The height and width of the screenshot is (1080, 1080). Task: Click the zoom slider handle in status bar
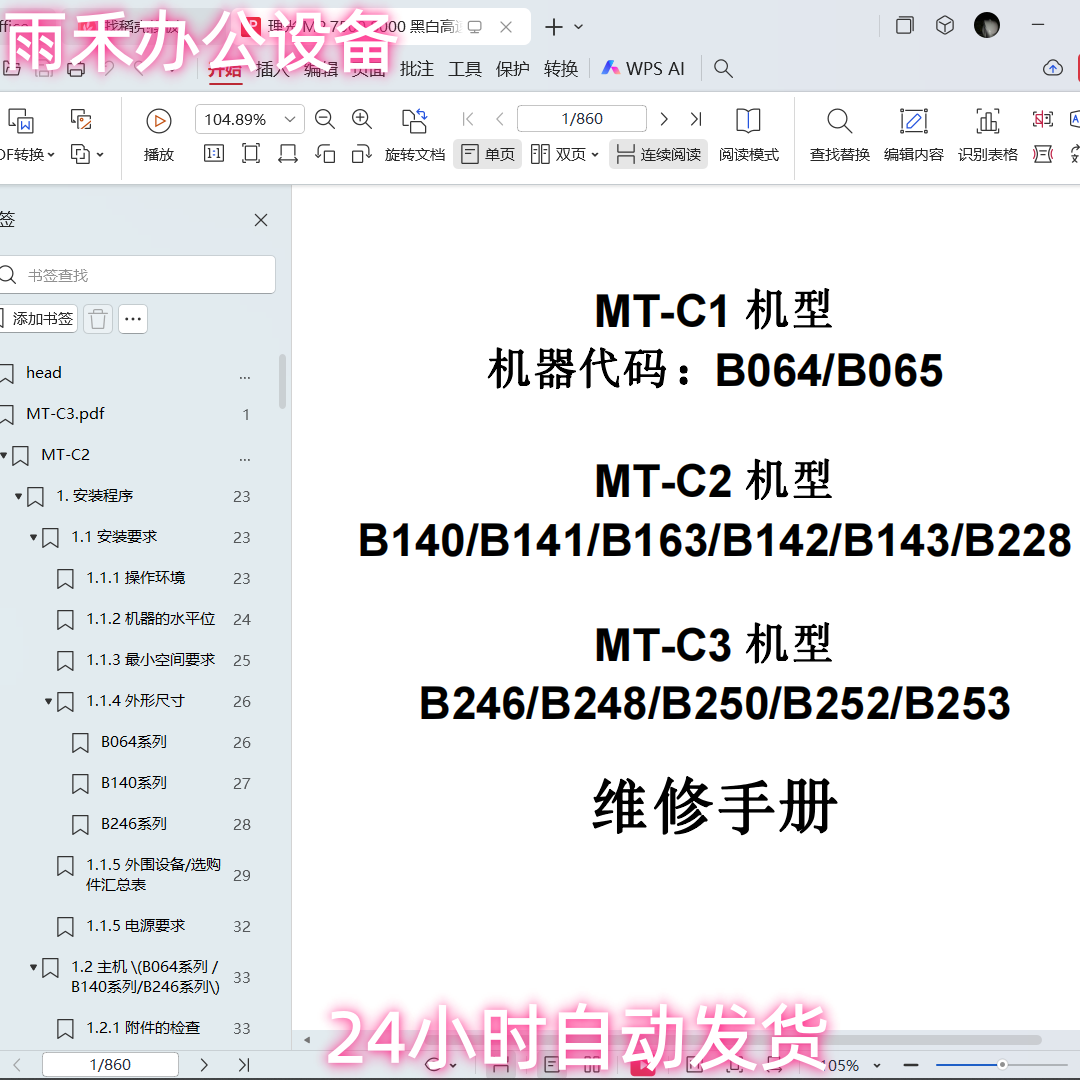pos(1002,1065)
